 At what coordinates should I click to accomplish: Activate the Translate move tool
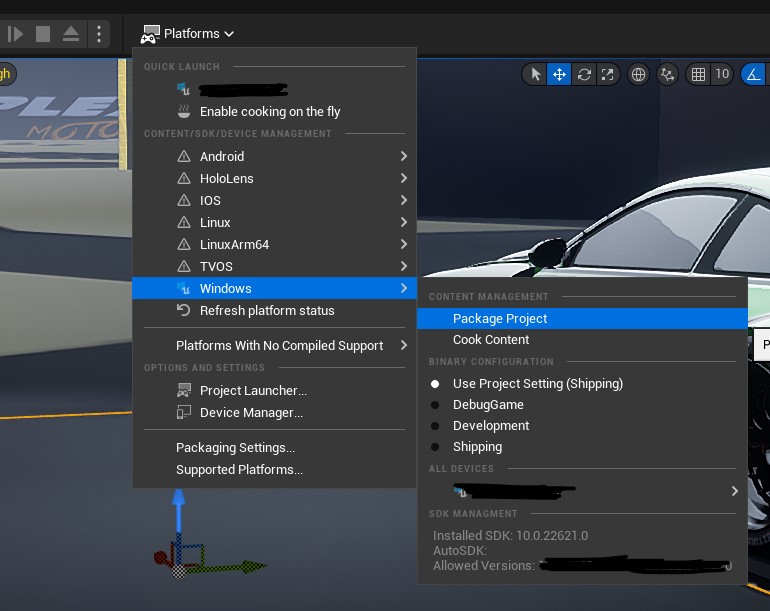tap(559, 74)
